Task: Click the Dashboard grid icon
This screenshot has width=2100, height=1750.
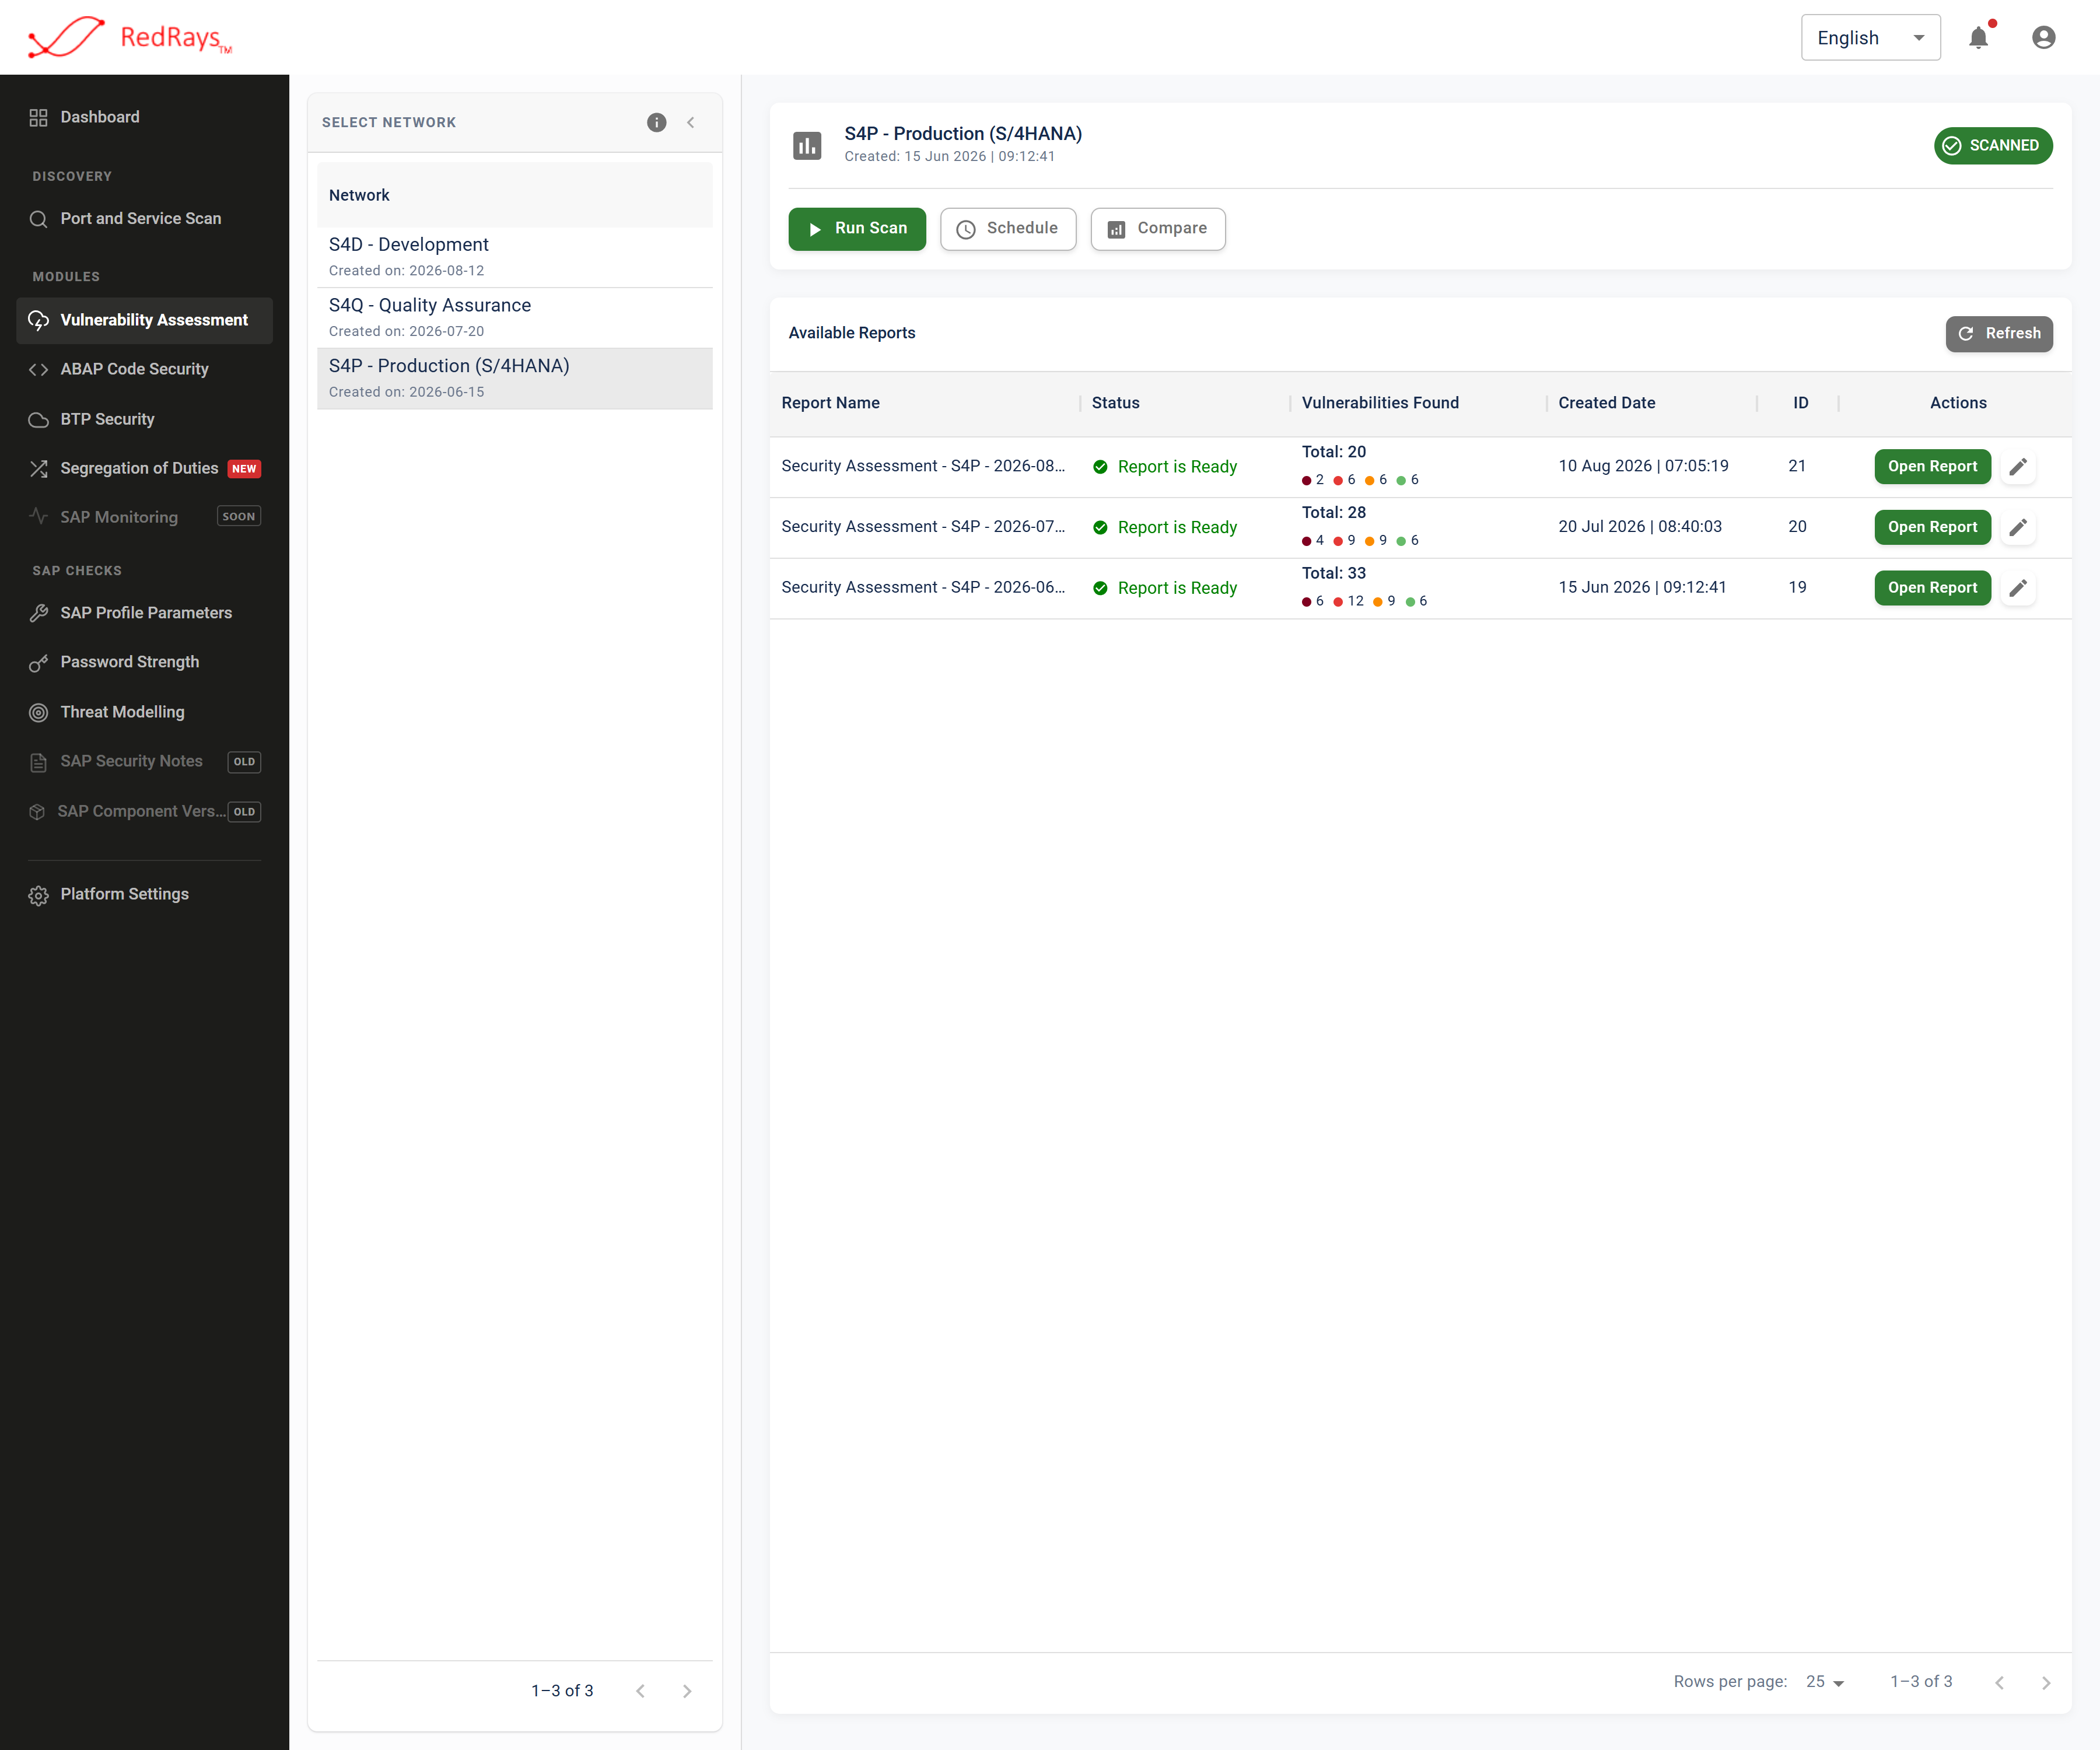Action: [x=38, y=117]
